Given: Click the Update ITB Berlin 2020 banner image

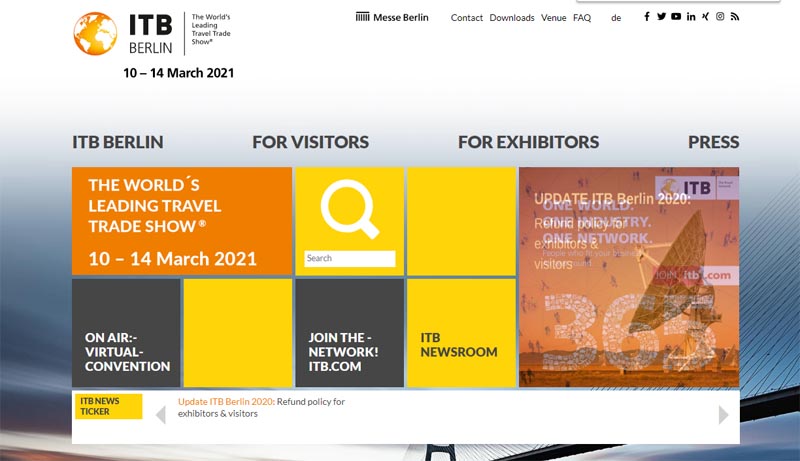Looking at the screenshot, I should click(629, 277).
